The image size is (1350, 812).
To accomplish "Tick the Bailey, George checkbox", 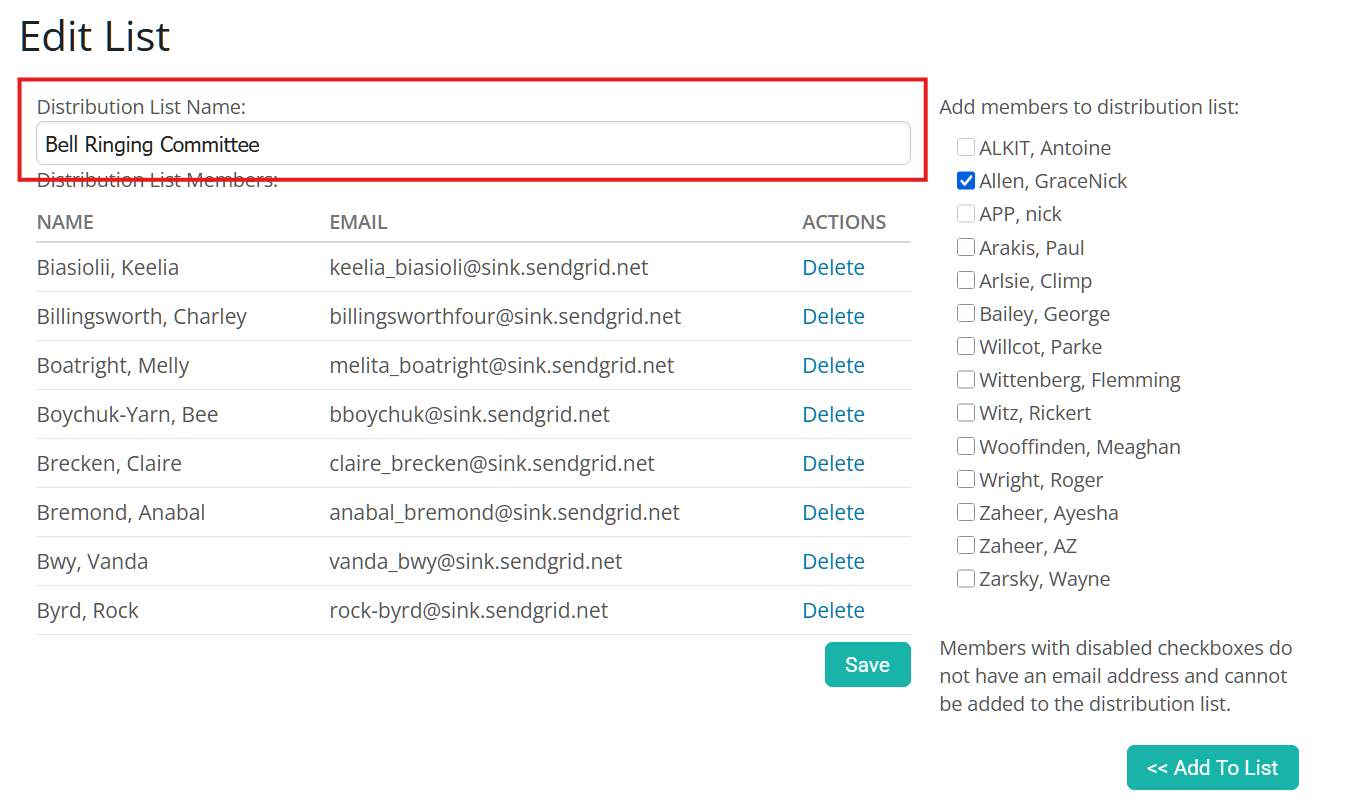I will pos(966,313).
